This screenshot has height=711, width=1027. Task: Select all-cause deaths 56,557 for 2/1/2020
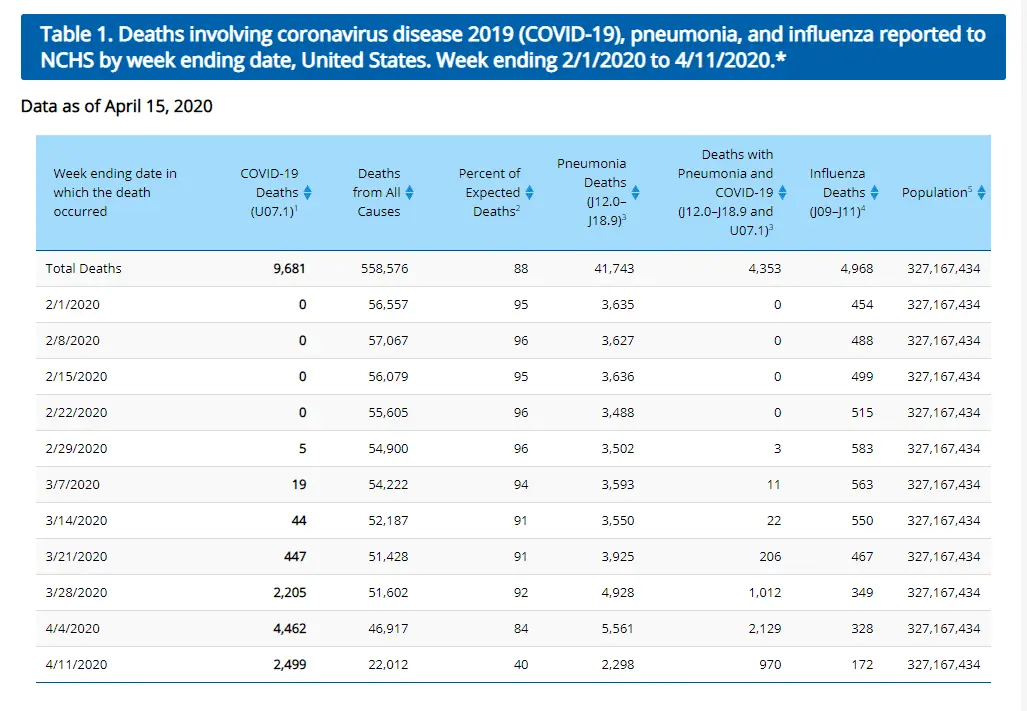click(x=388, y=304)
